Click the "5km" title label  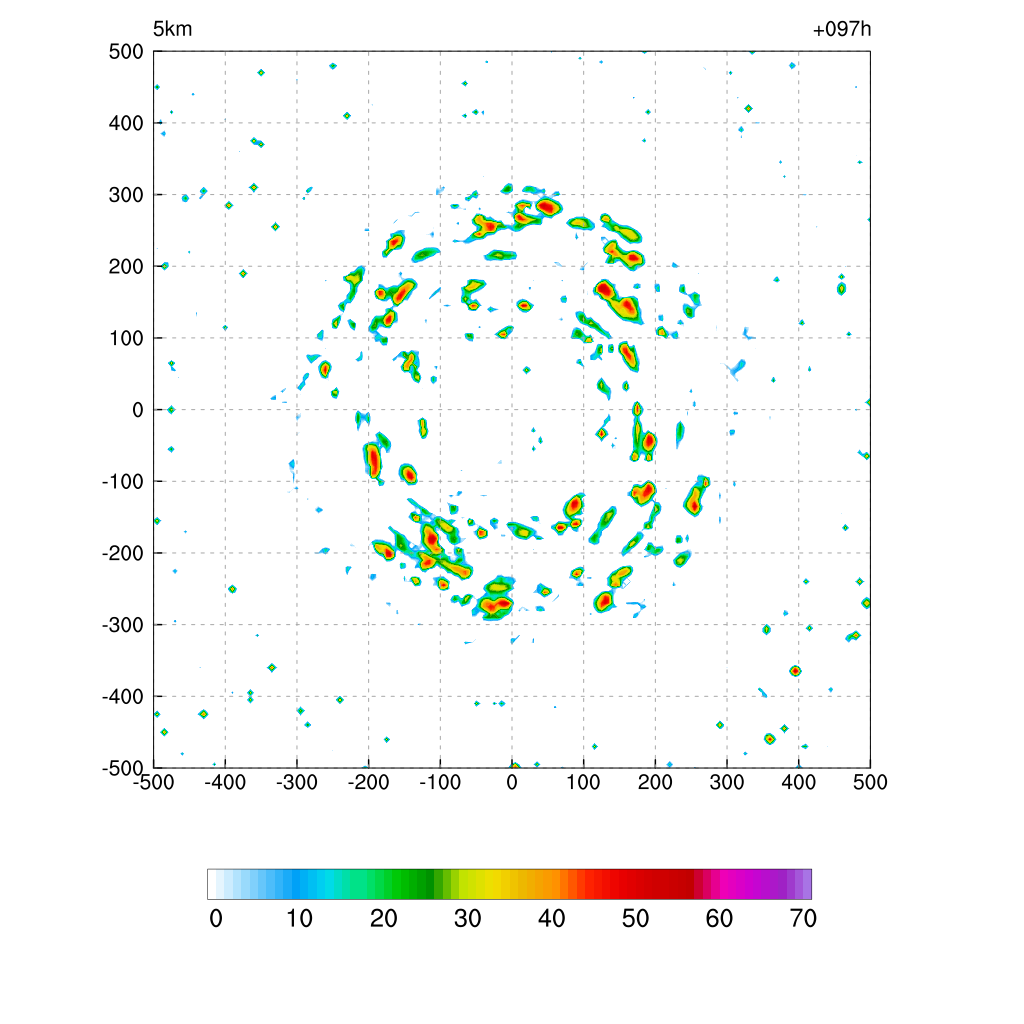[x=172, y=29]
